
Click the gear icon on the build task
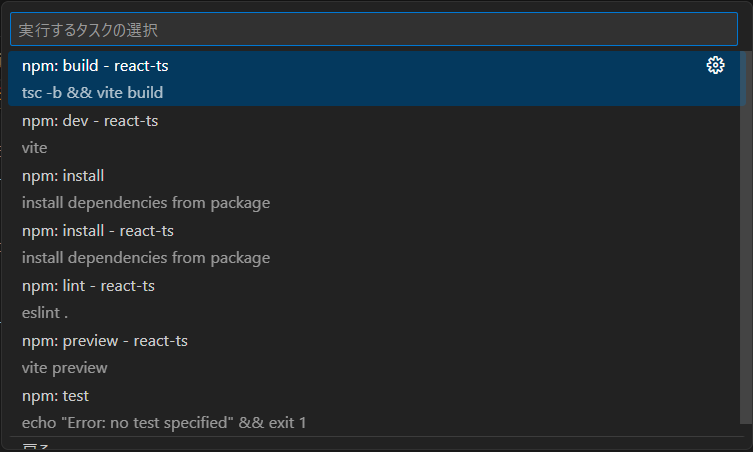pos(715,66)
